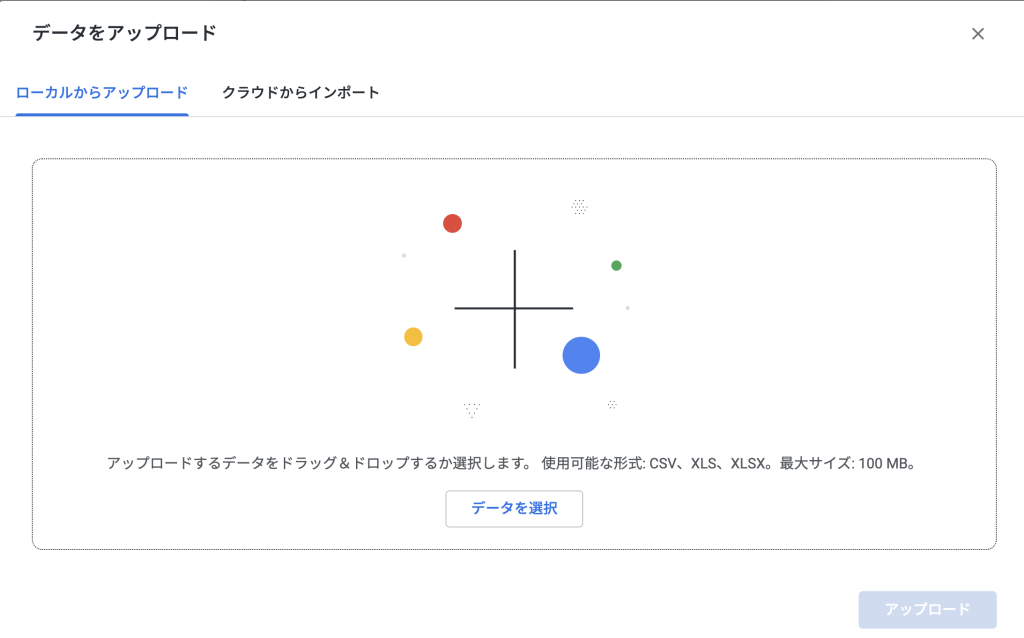Image resolution: width=1024 pixels, height=638 pixels.
Task: Click the yellow circle in the illustration
Action: point(413,337)
